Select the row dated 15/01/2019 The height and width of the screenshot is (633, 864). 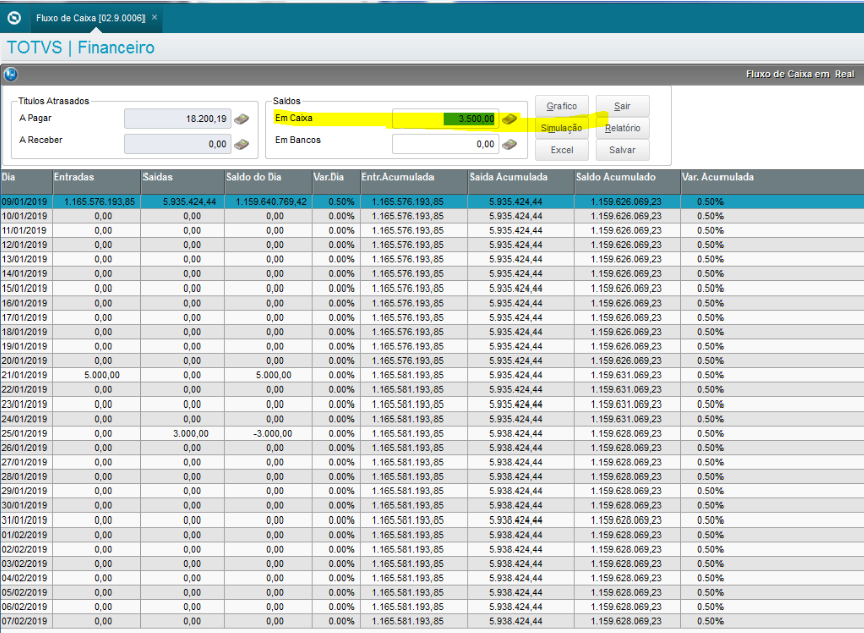pyautogui.click(x=432, y=288)
